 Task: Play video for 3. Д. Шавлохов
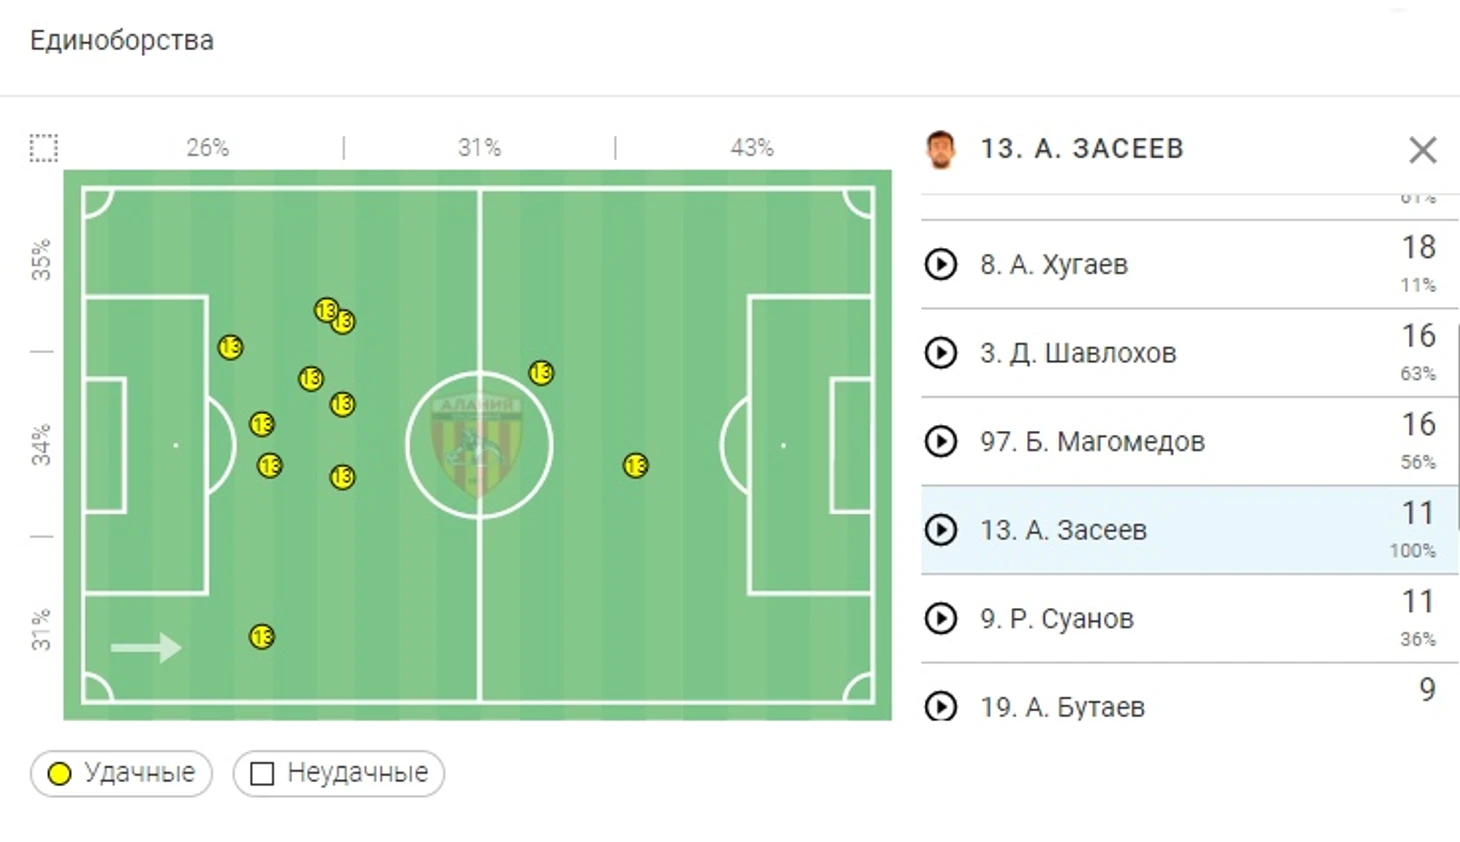[940, 353]
